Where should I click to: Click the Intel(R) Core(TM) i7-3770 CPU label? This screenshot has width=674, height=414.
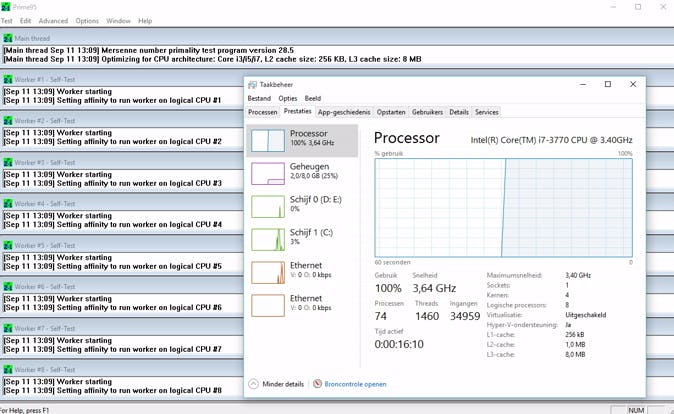tap(551, 140)
